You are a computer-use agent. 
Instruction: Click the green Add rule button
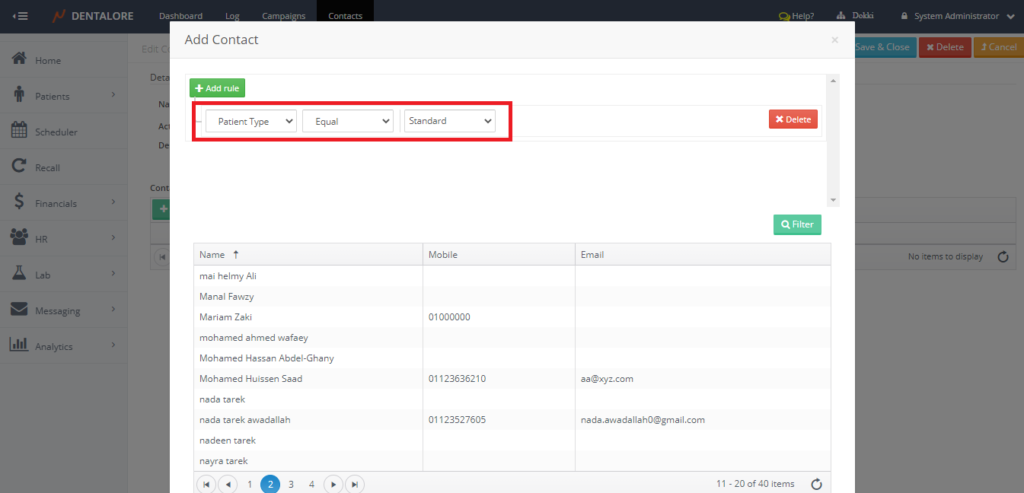pos(217,88)
